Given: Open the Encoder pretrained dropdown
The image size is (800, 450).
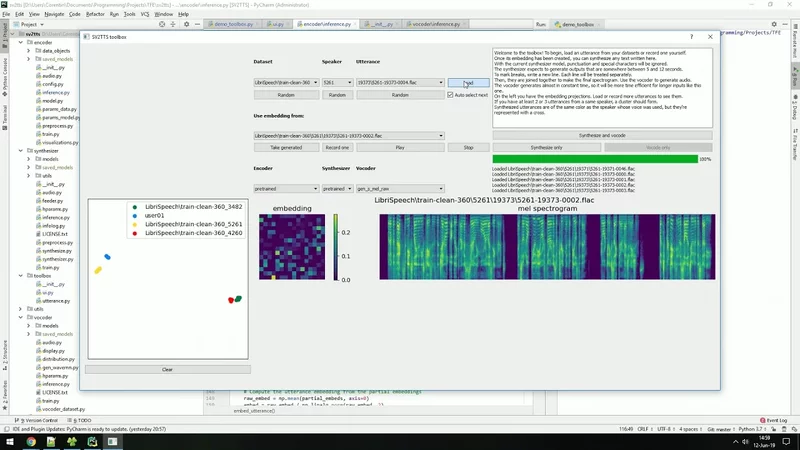Looking at the screenshot, I should pos(285,188).
